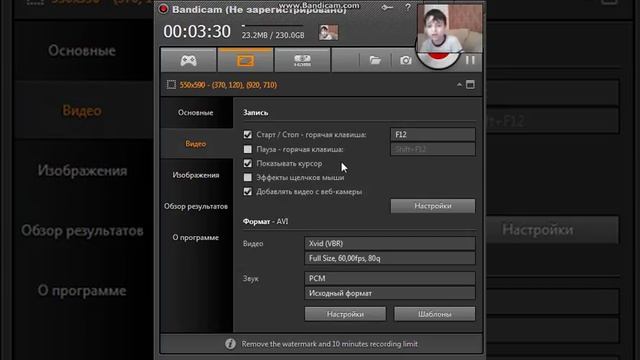Viewport: 640px width, 360px height.
Task: Click the Исходный формат field
Action: click(389, 293)
